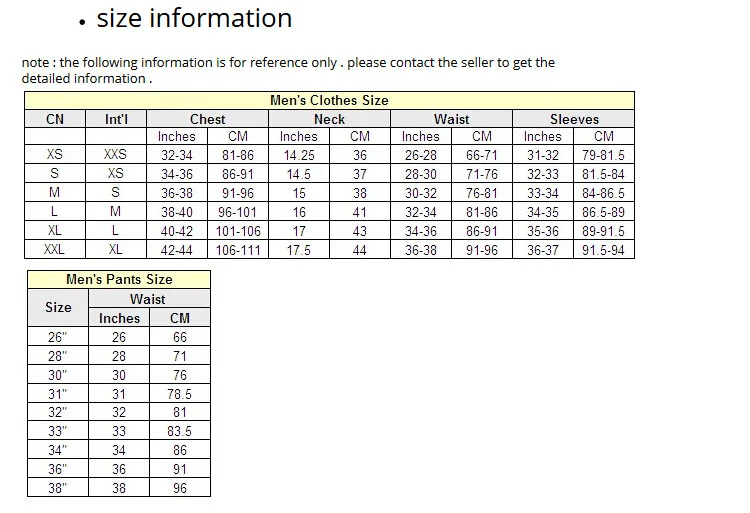The width and height of the screenshot is (750, 513).
Task: Click Waist header in Men's Clothes table
Action: tap(451, 119)
